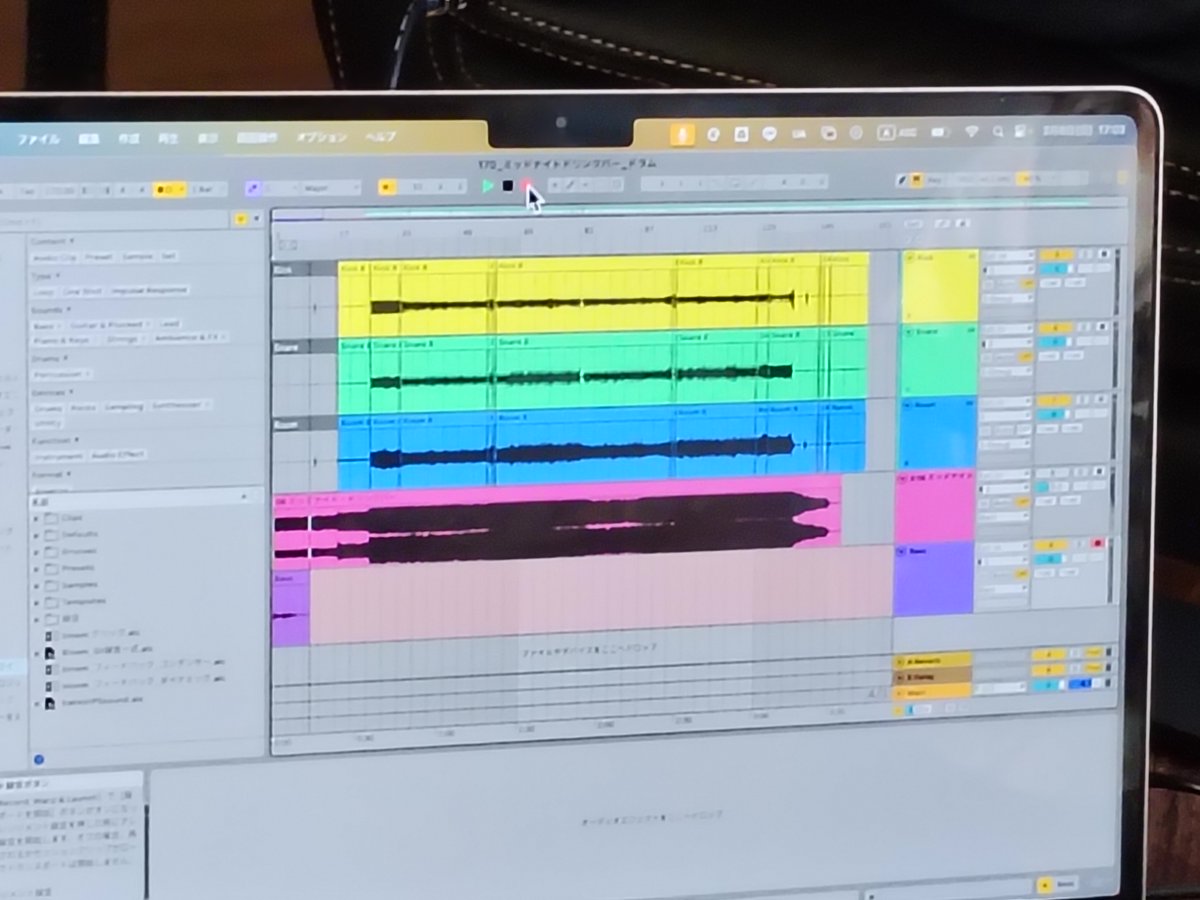Toggle Draw Mode pencil in the right control bar
This screenshot has width=1200, height=900.
(x=904, y=180)
